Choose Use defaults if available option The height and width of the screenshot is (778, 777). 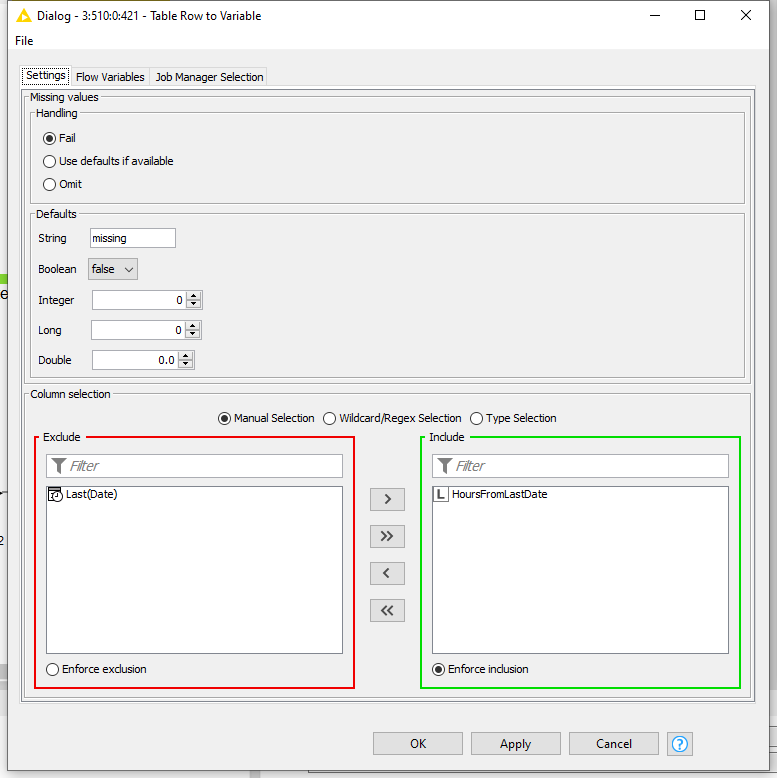pyautogui.click(x=49, y=161)
